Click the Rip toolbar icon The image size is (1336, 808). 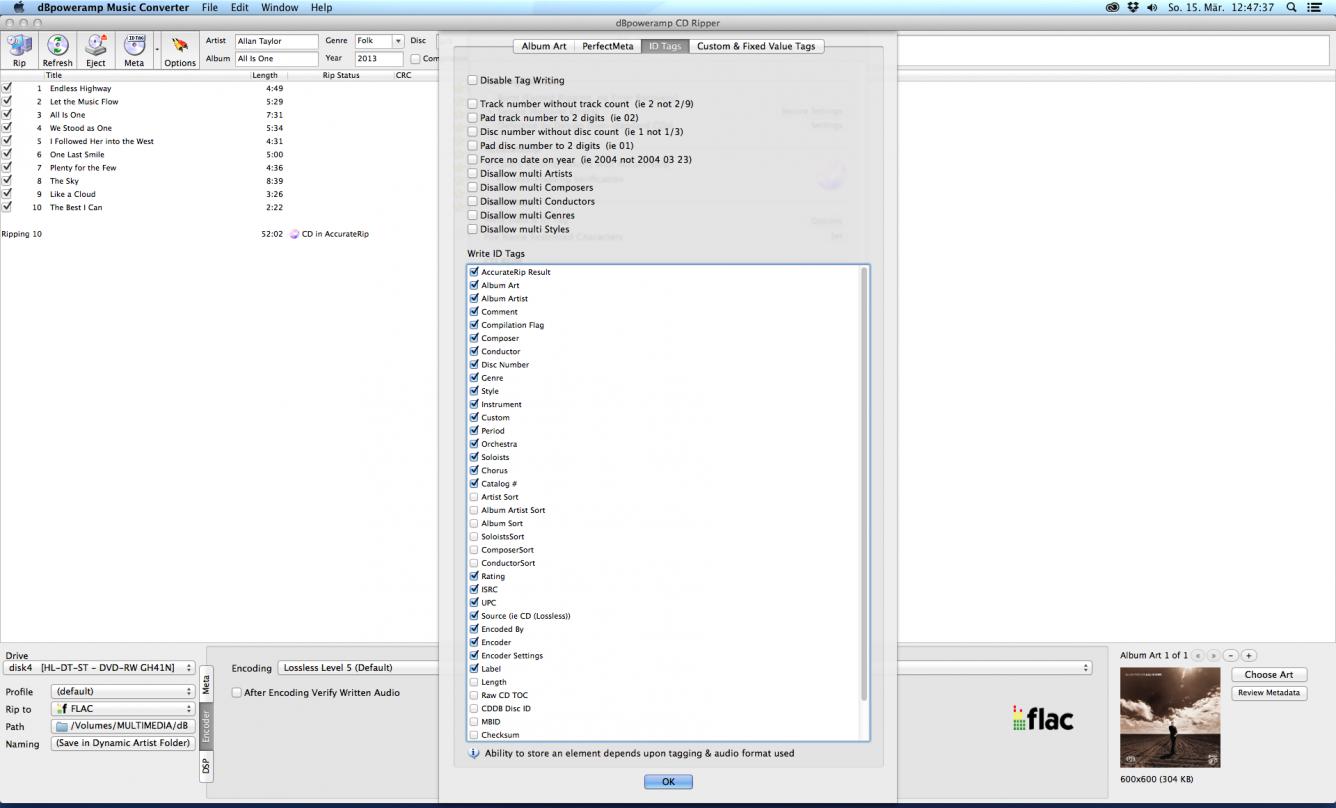(20, 48)
